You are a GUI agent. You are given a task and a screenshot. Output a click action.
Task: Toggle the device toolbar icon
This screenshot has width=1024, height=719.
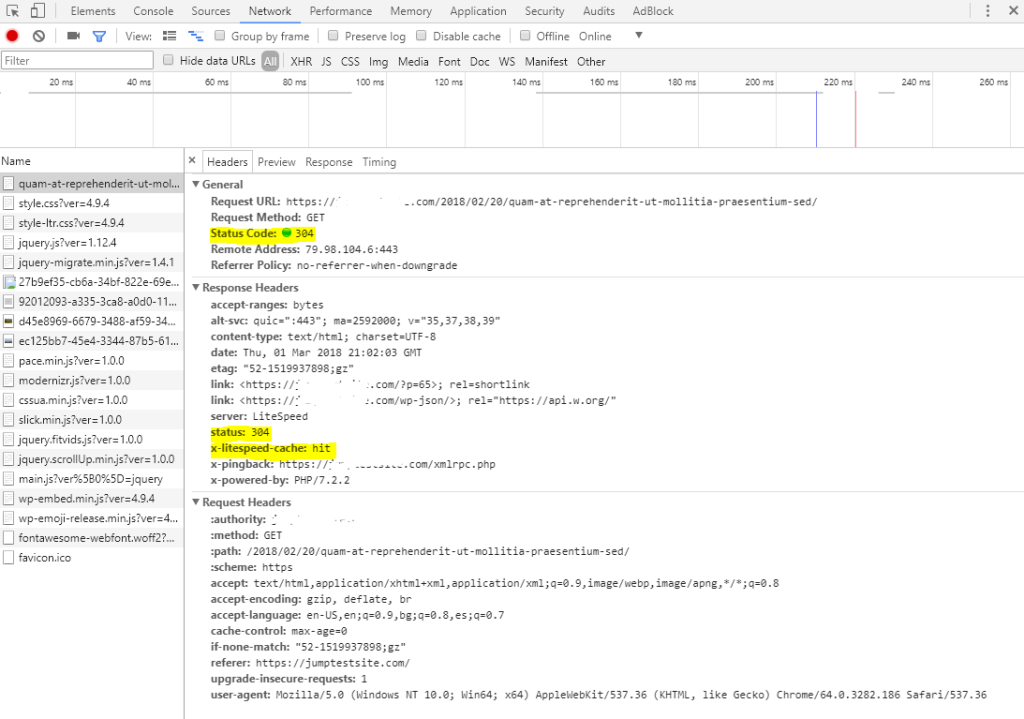coord(37,11)
